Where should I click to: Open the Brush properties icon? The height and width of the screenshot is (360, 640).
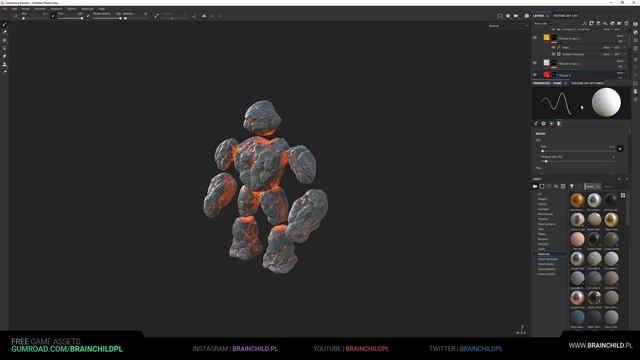pos(536,123)
